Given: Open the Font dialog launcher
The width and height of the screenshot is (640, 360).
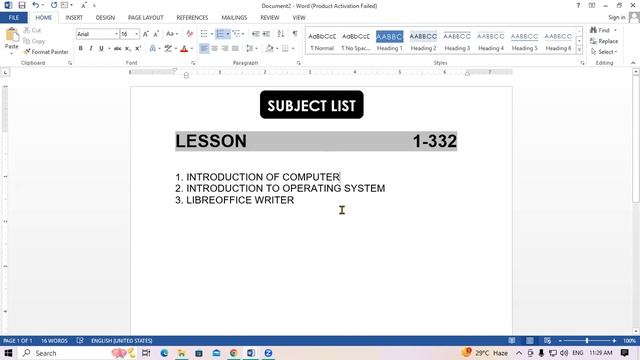Looking at the screenshot, I should point(193,63).
